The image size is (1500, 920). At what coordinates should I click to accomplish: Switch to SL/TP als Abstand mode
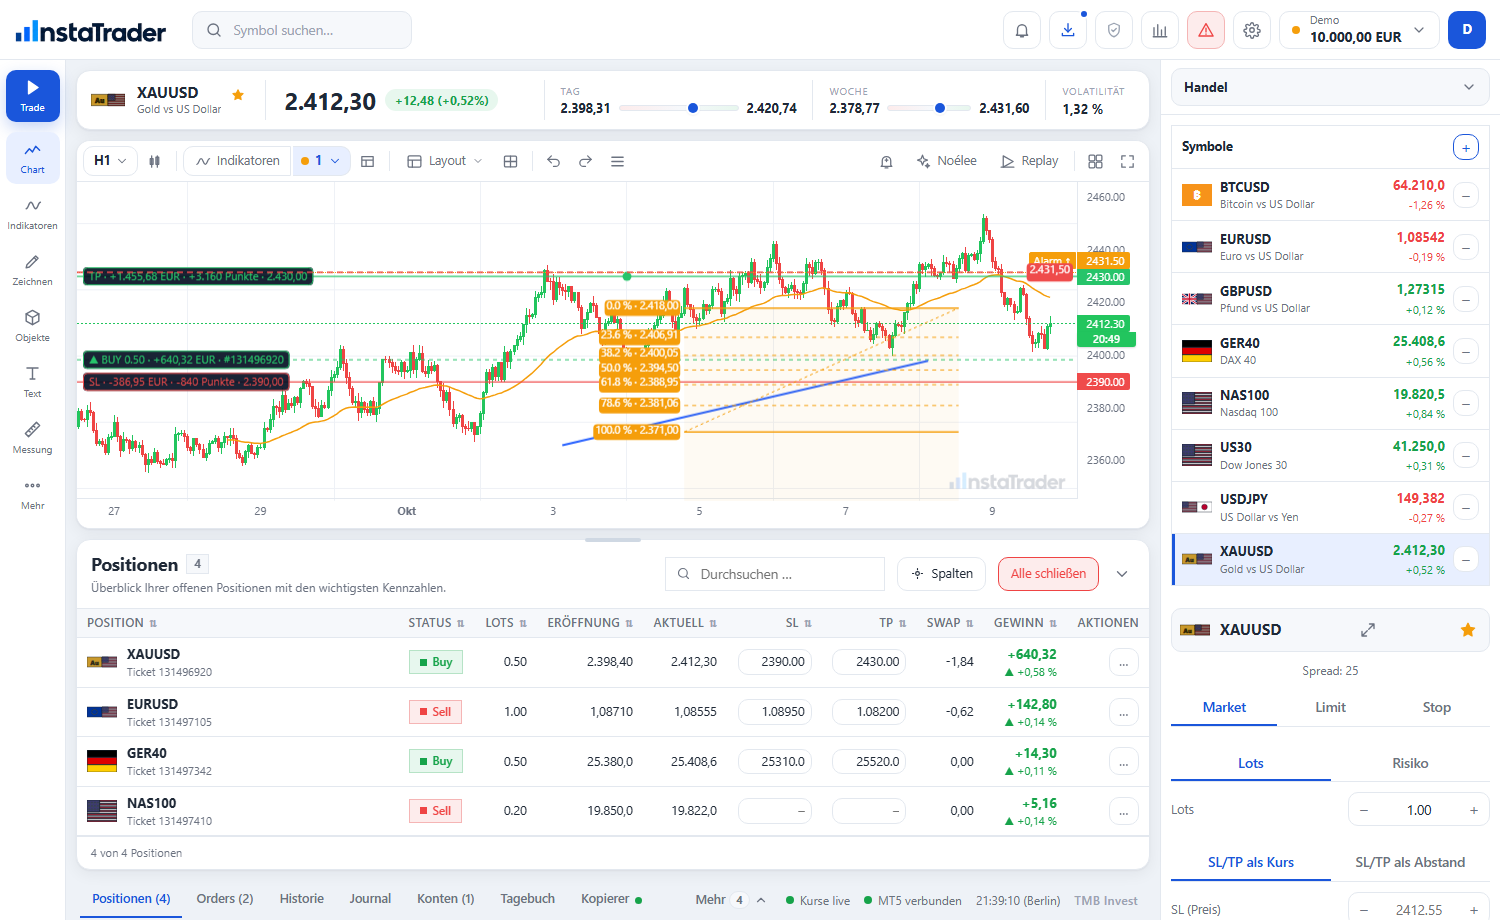pyautogui.click(x=1410, y=862)
